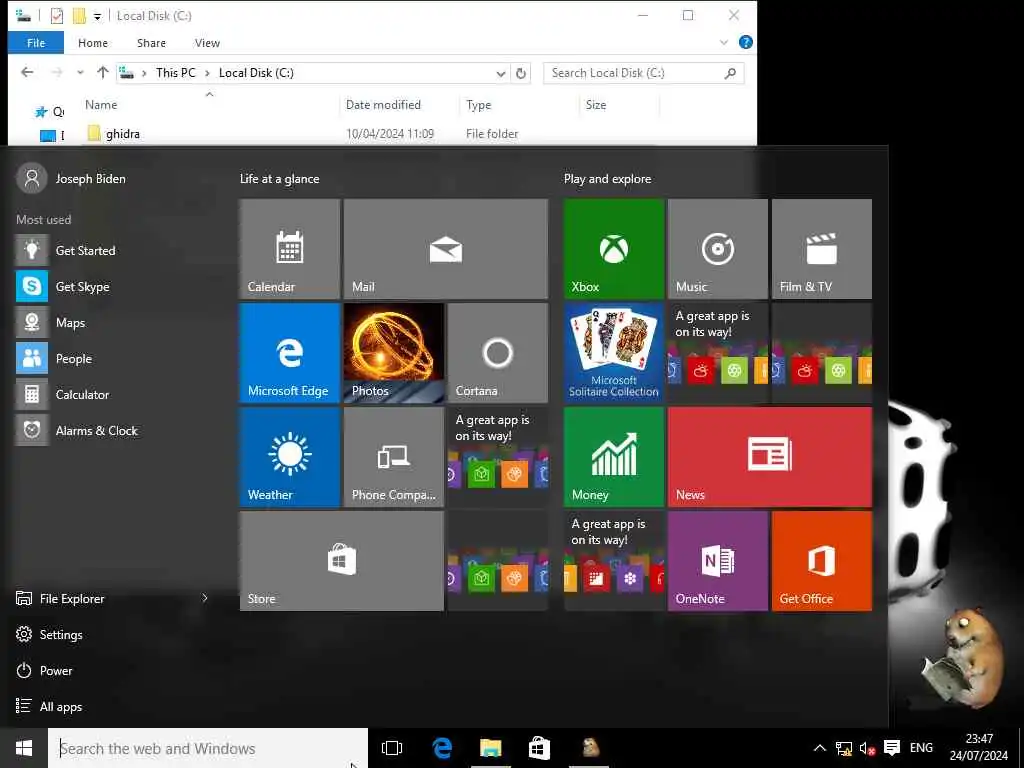Open Task View on taskbar
The height and width of the screenshot is (768, 1024).
(x=392, y=748)
